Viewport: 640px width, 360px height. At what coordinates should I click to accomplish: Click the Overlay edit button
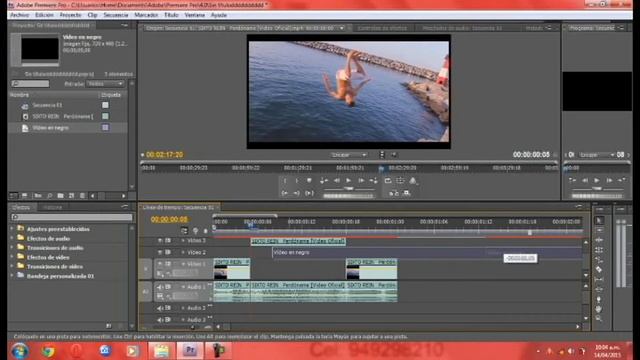tap(407, 193)
